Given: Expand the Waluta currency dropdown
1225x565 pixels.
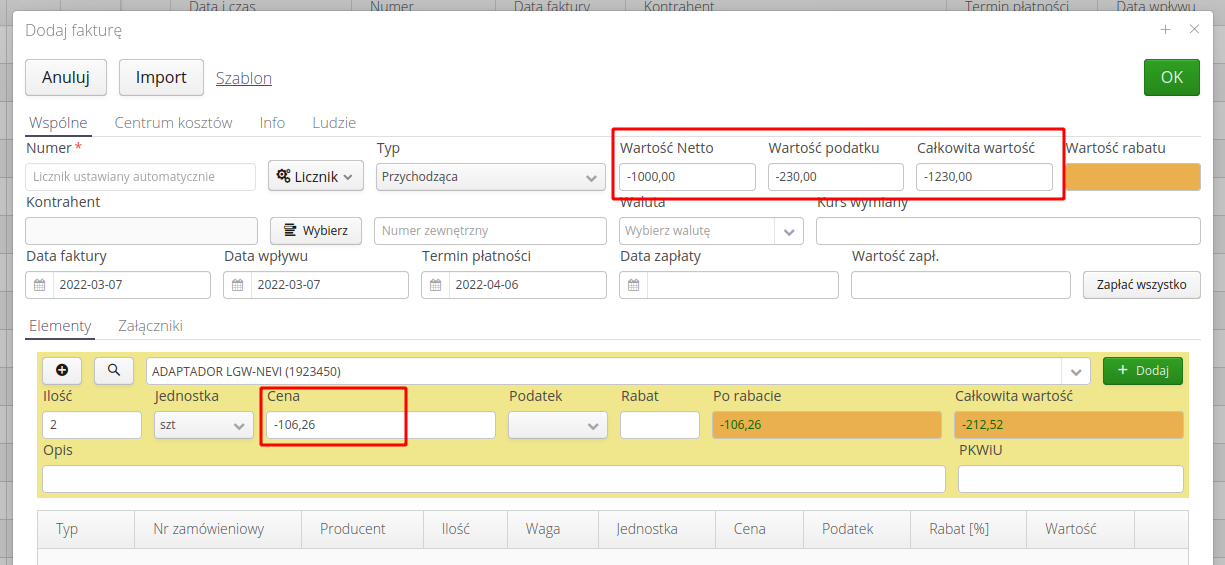Looking at the screenshot, I should point(789,231).
